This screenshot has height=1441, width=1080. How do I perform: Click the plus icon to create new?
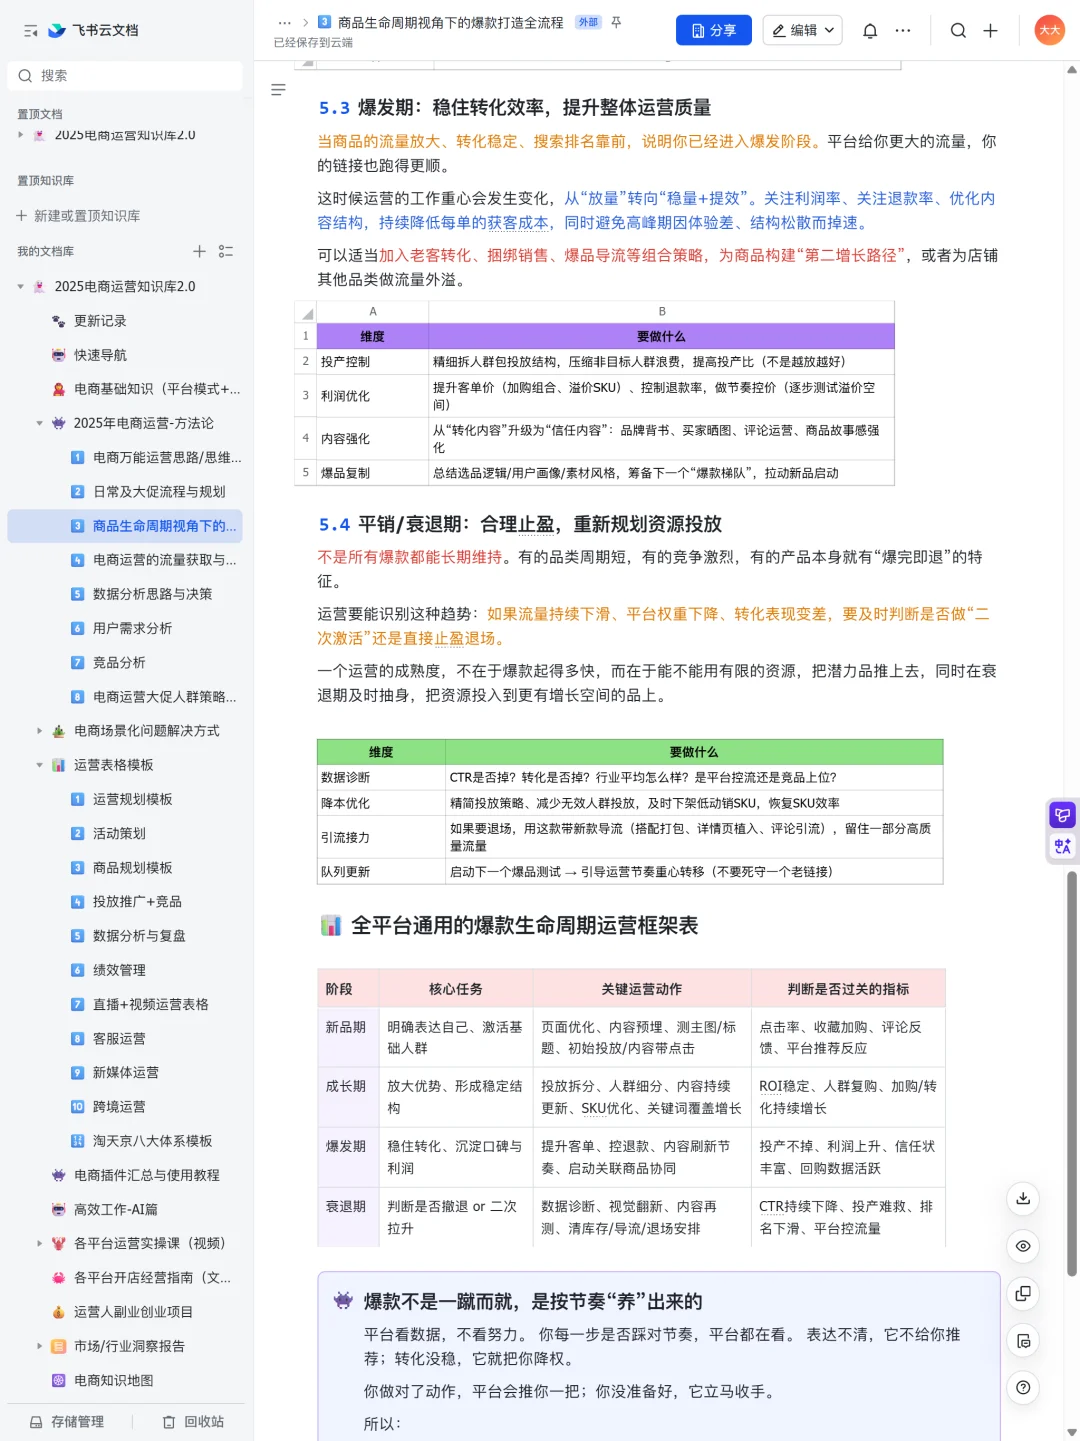click(990, 31)
